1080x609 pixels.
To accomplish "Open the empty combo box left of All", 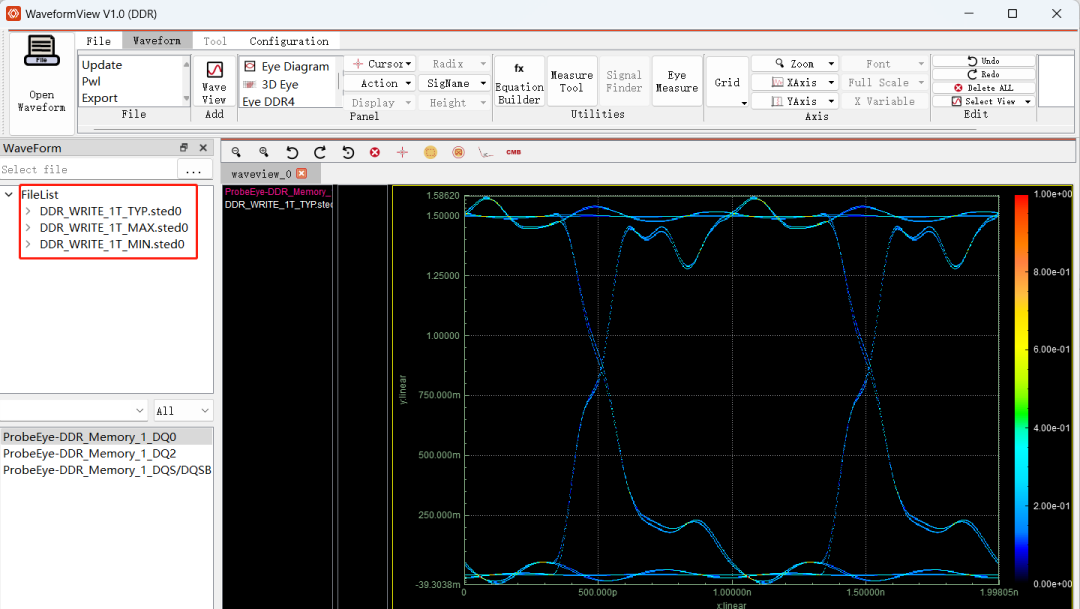I will coord(74,411).
